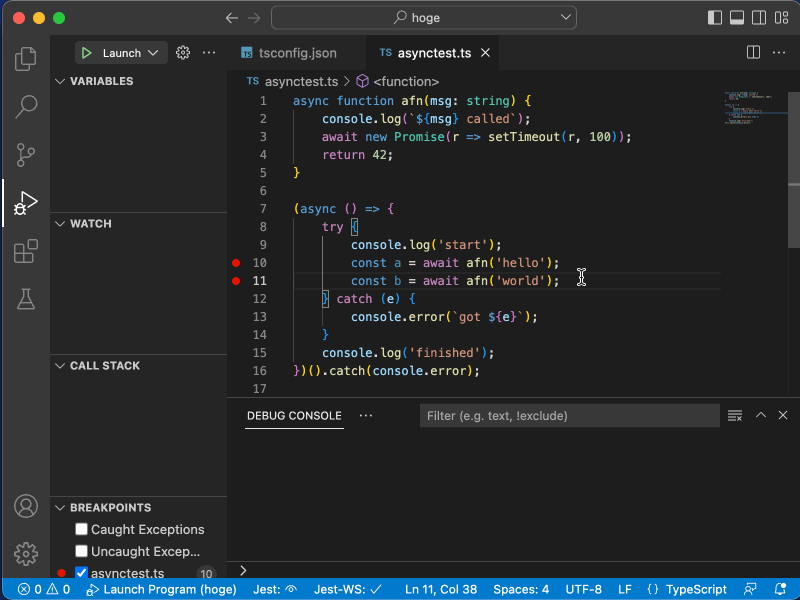Uncheck the asynctest.ts breakpoints entry
Viewport: 800px width, 600px height.
click(81, 572)
